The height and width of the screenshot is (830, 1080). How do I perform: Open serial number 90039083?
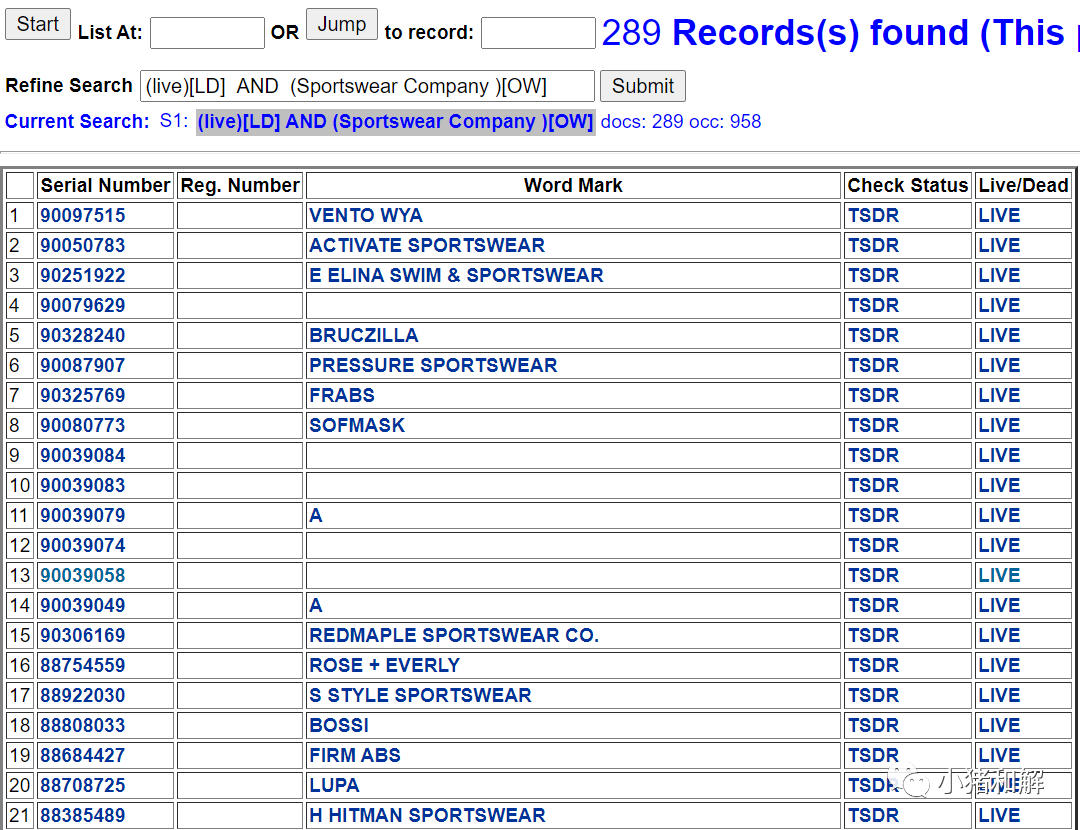click(83, 486)
